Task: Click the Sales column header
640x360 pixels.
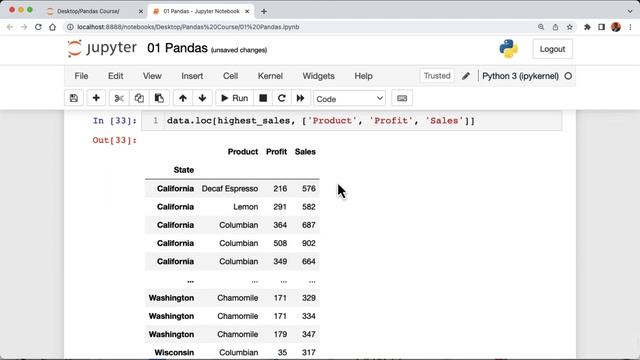Action: (x=305, y=152)
